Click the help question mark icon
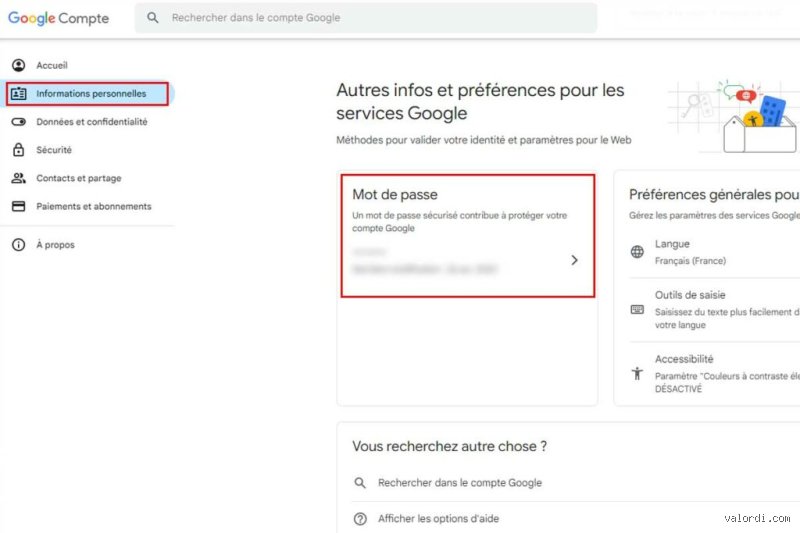The image size is (800, 533). [360, 519]
